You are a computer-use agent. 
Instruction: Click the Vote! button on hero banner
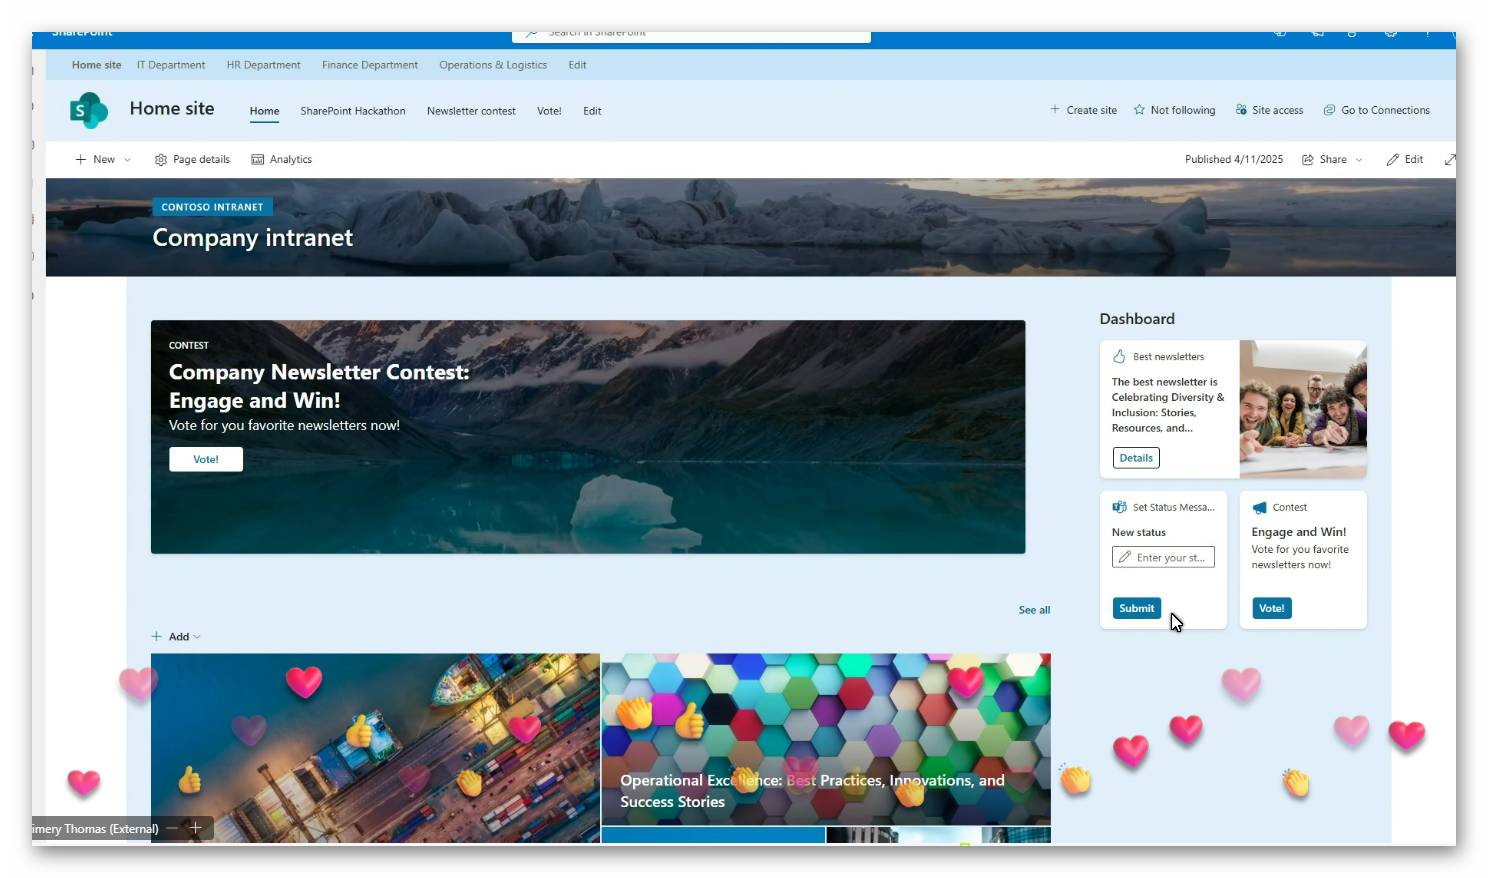tap(206, 459)
